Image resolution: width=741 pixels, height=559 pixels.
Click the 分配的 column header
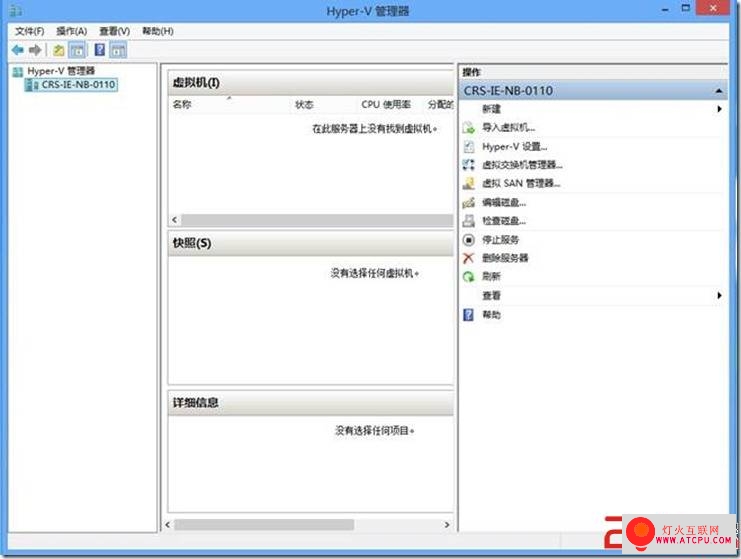coord(440,104)
